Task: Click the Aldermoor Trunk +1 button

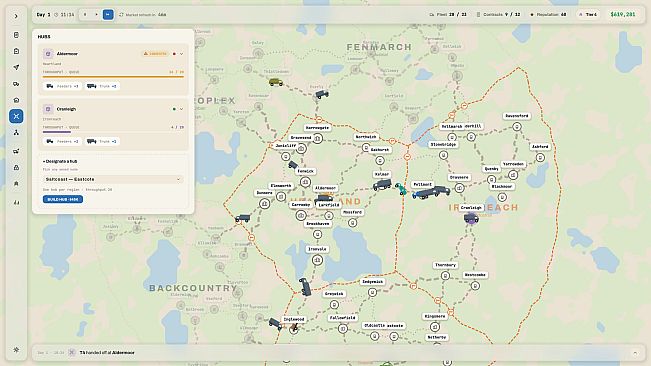Action: [x=102, y=86]
